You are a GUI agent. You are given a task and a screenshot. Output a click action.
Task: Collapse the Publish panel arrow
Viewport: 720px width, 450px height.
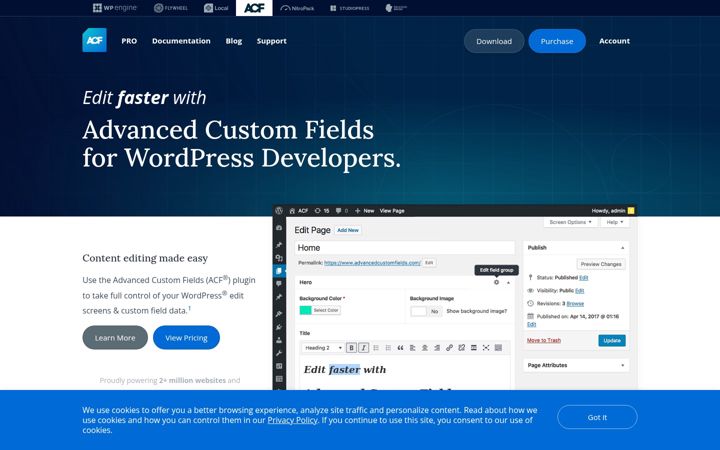(623, 248)
